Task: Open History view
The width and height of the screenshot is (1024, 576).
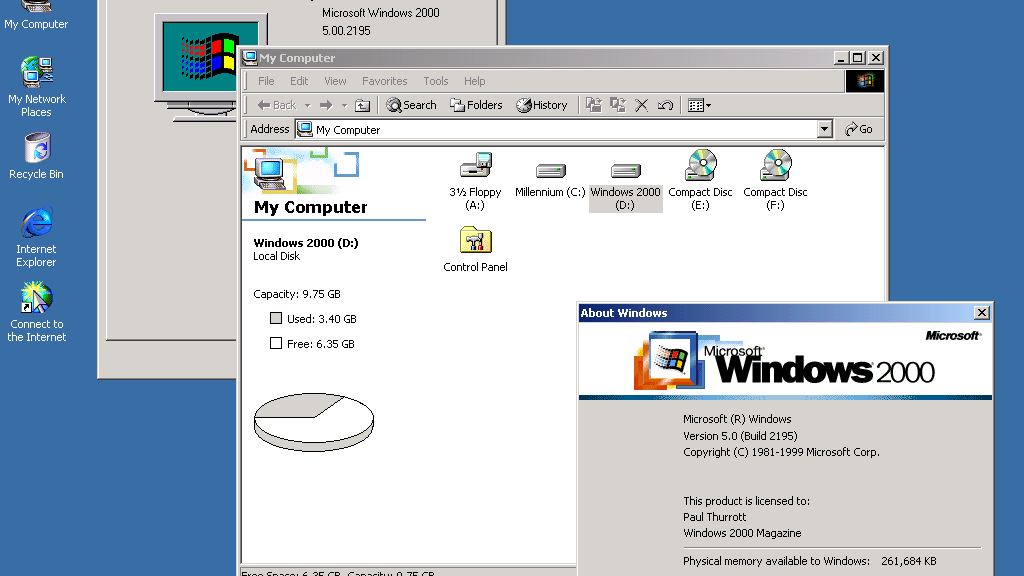Action: [x=542, y=104]
